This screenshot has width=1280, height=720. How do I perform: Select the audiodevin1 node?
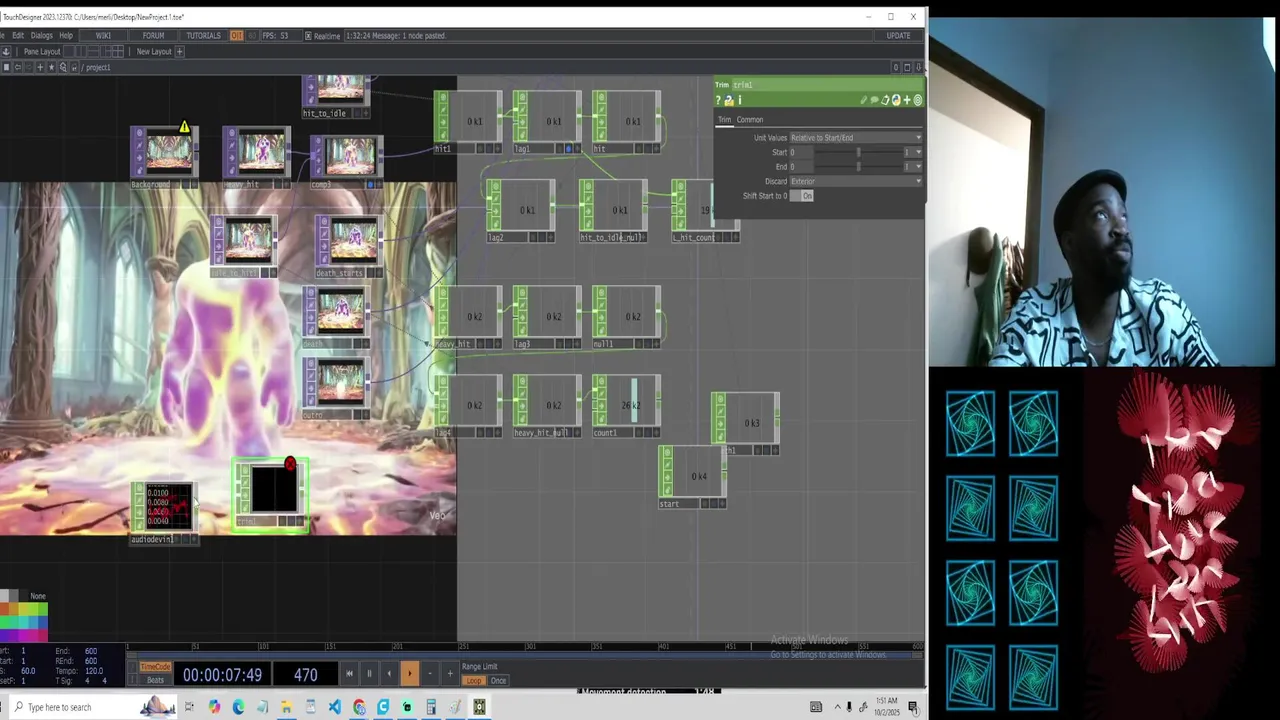pos(165,512)
